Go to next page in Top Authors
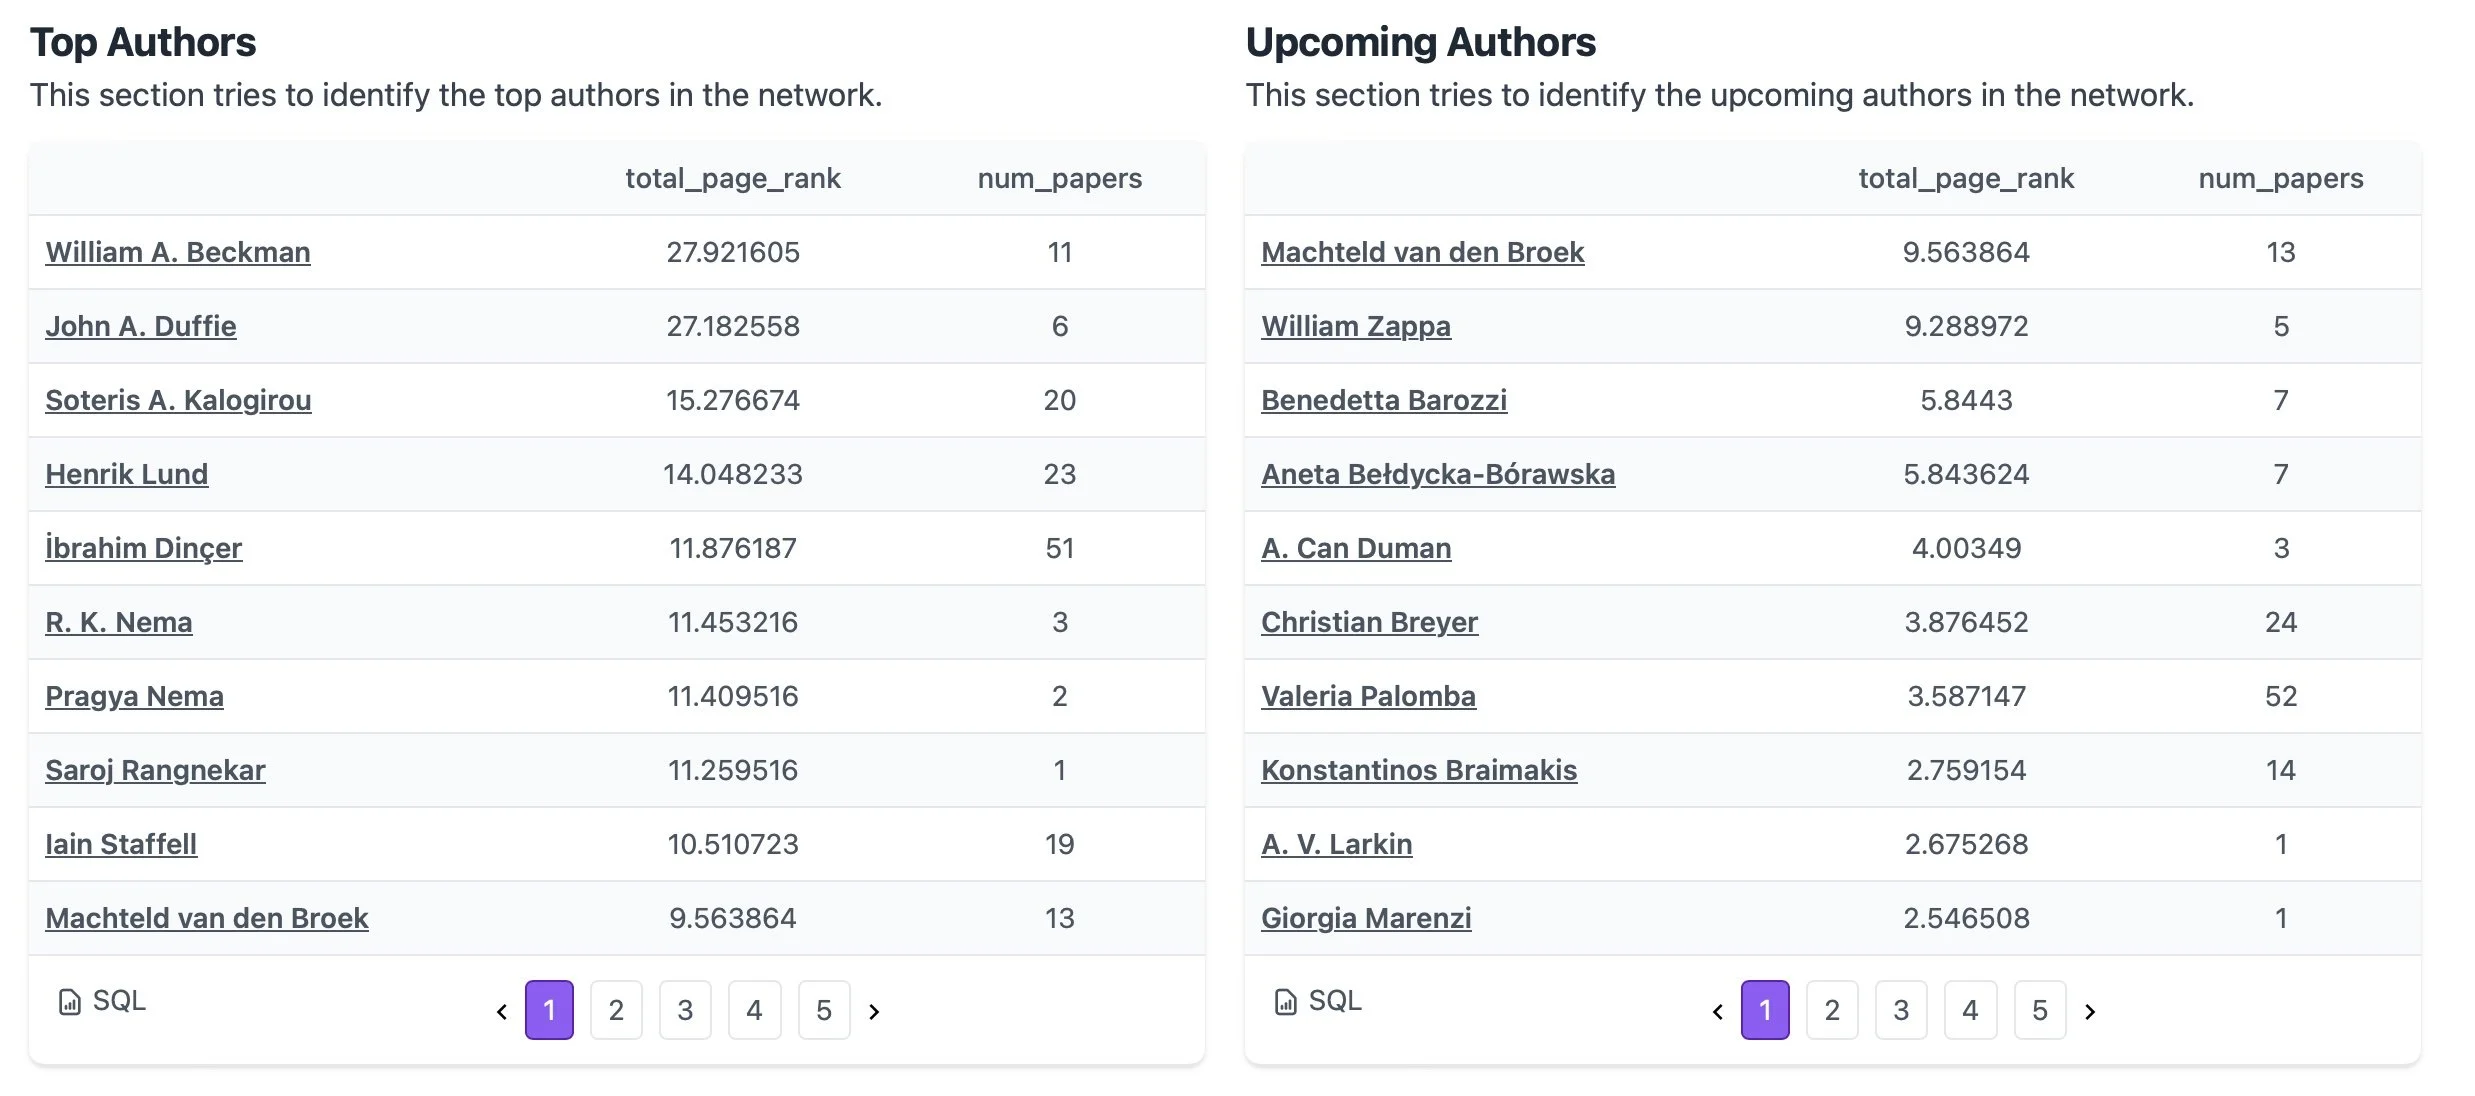 [874, 1011]
